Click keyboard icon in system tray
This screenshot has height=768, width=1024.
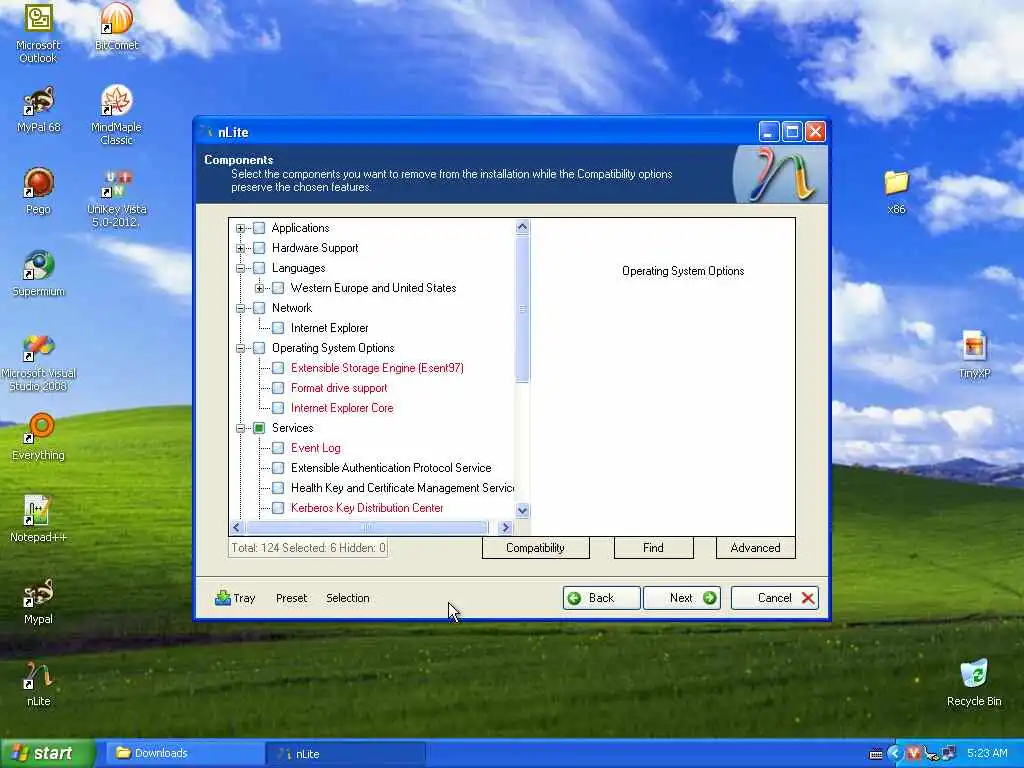[876, 754]
